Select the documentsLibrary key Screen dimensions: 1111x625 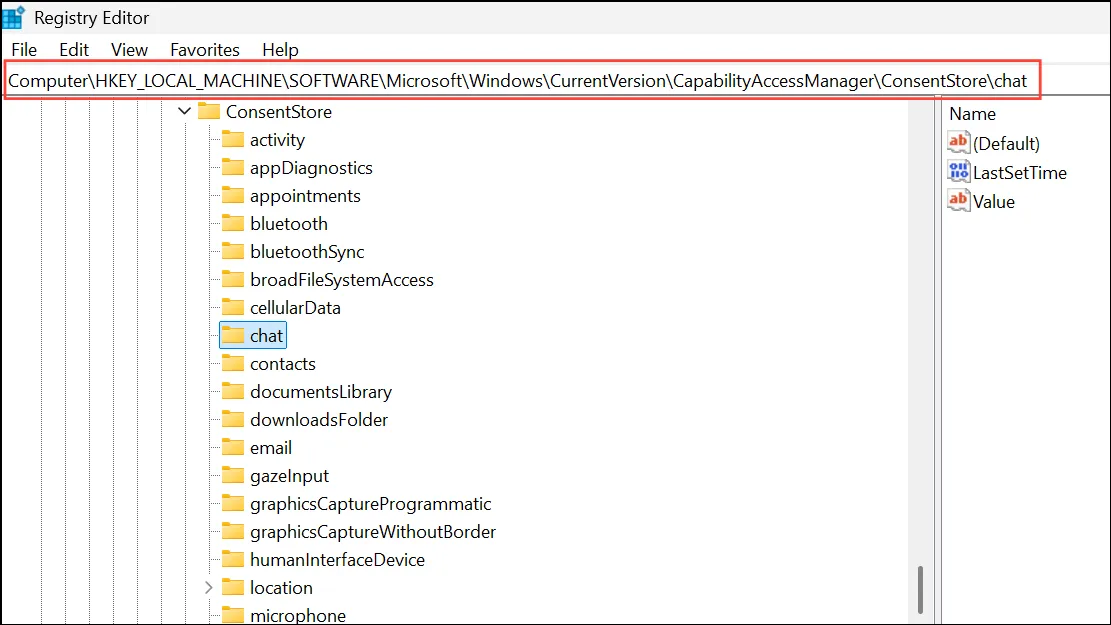click(320, 392)
